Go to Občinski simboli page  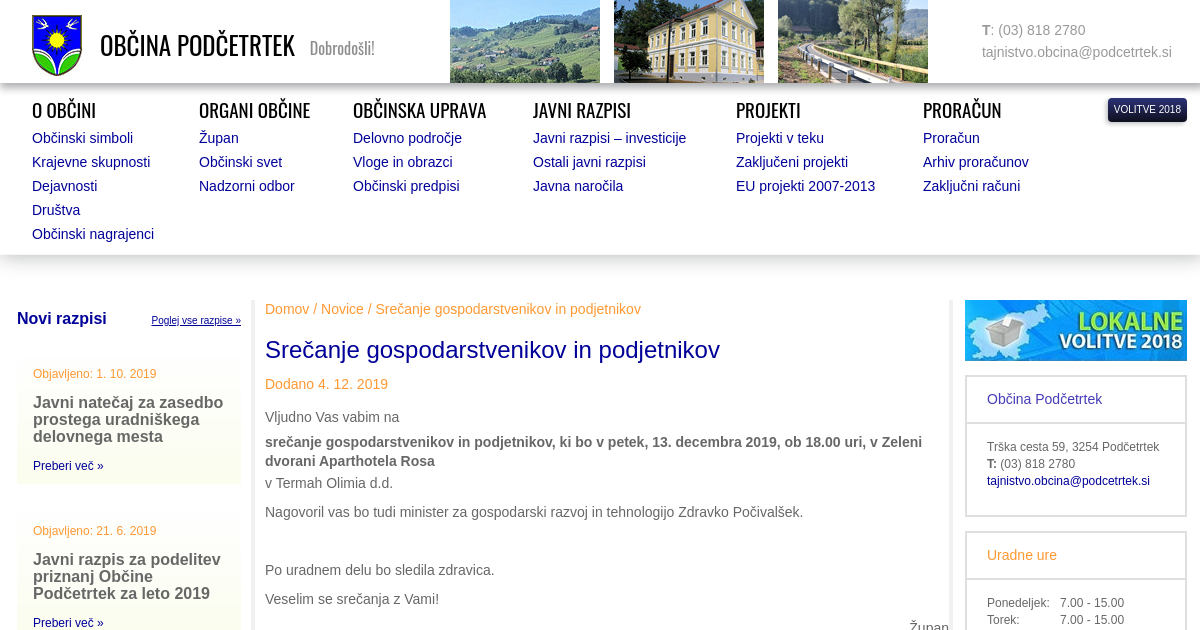[82, 138]
